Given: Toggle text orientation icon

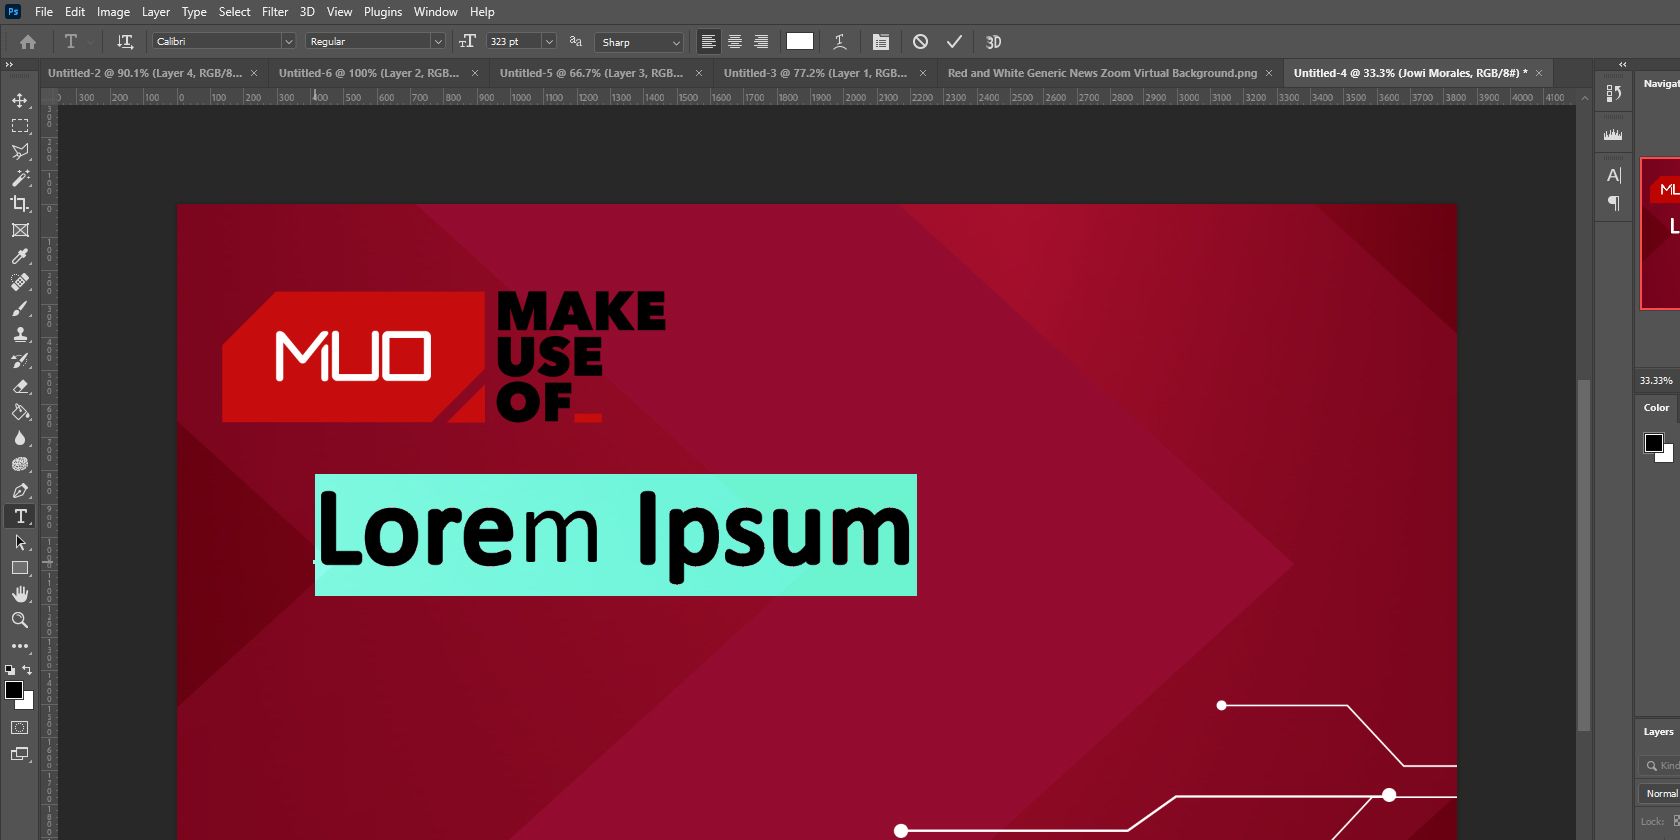Looking at the screenshot, I should 125,42.
